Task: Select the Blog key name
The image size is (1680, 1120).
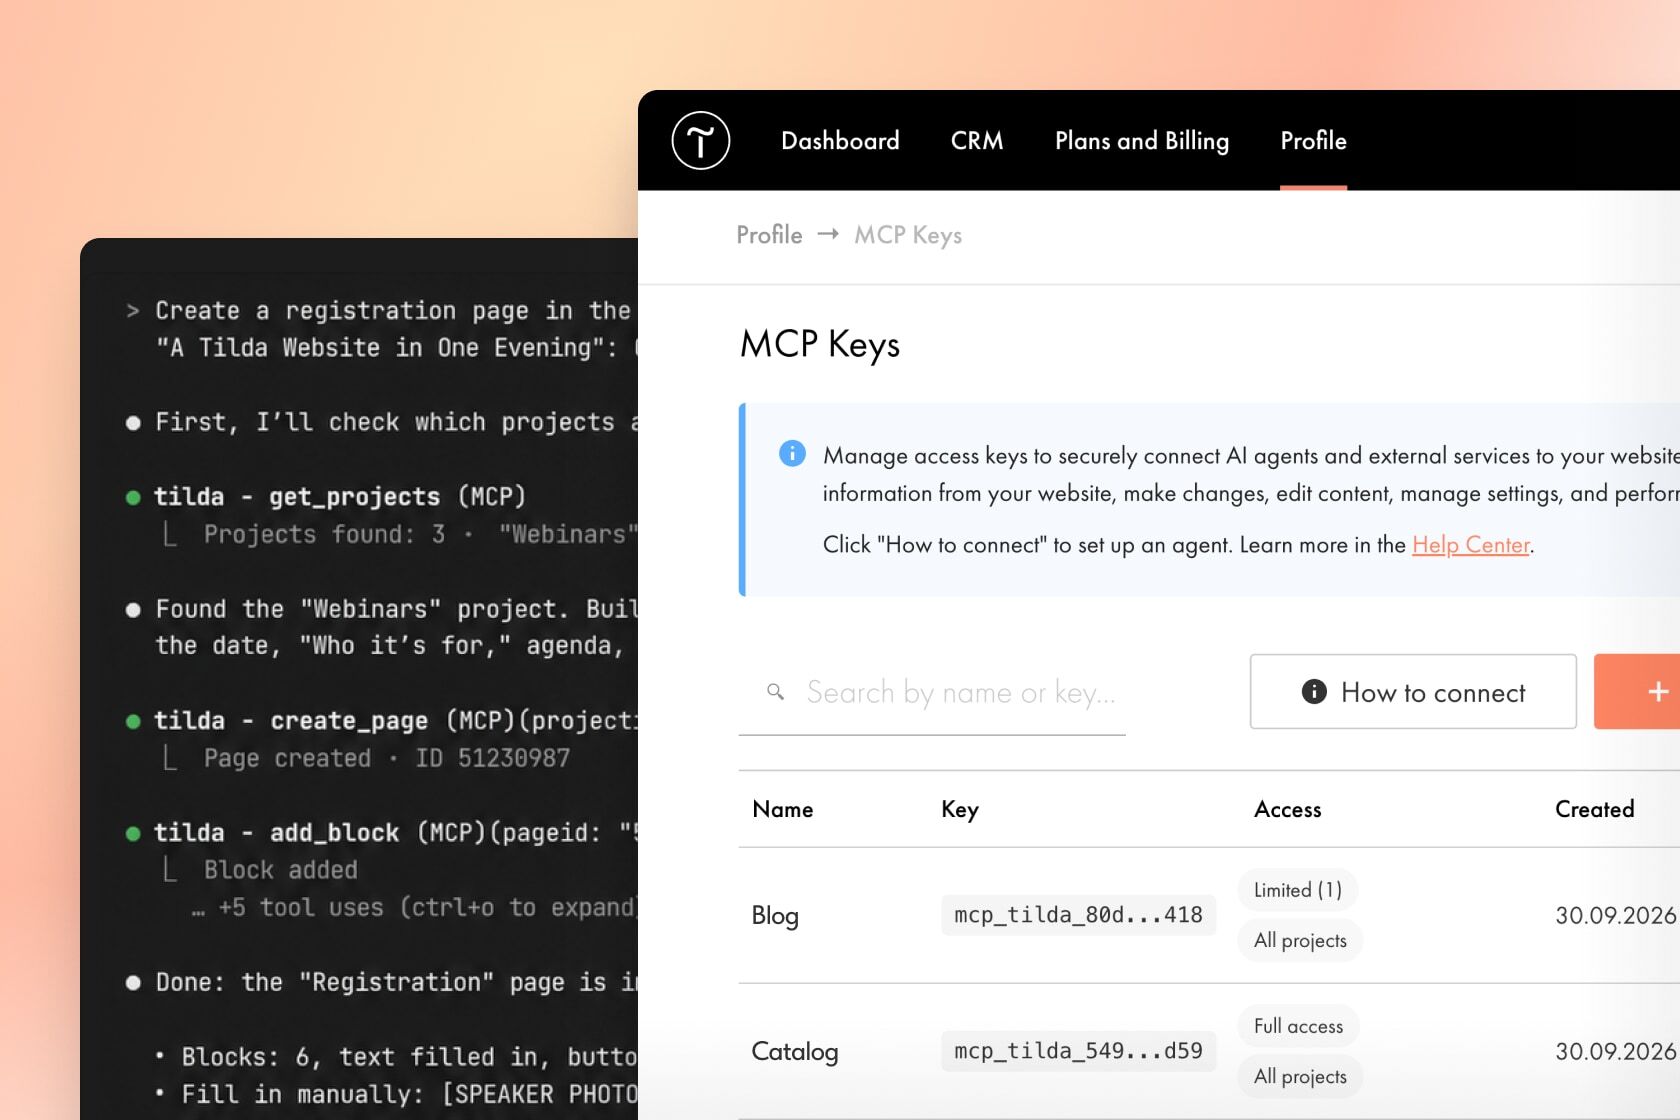Action: point(775,915)
